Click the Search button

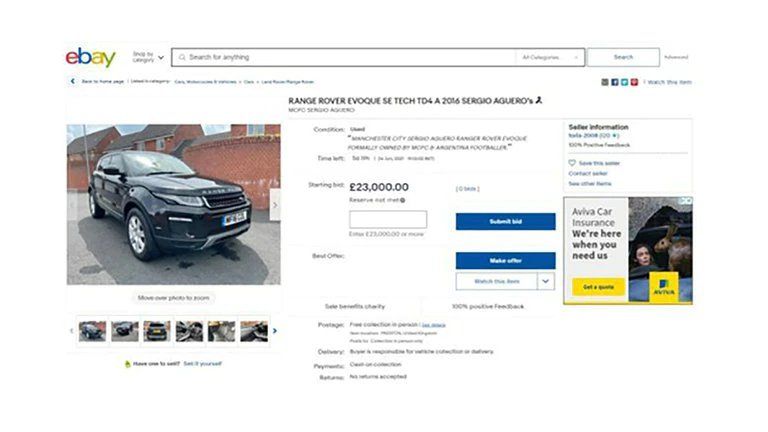coord(623,57)
